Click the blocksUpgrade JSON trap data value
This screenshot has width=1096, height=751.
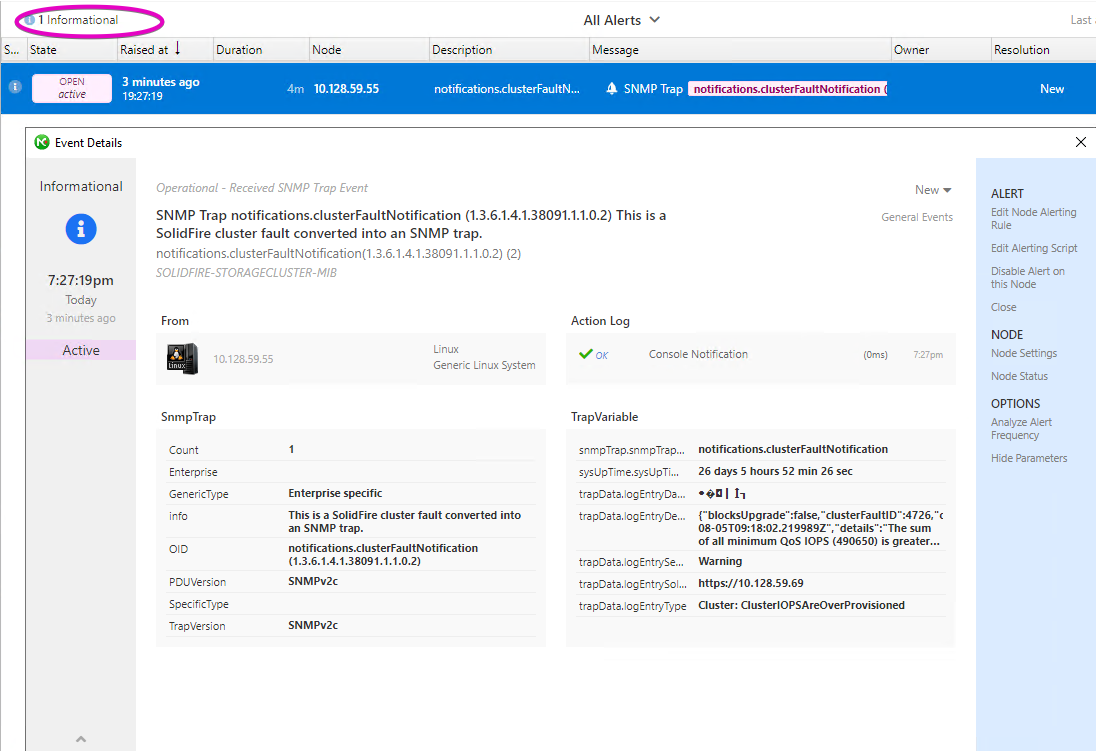coord(820,528)
